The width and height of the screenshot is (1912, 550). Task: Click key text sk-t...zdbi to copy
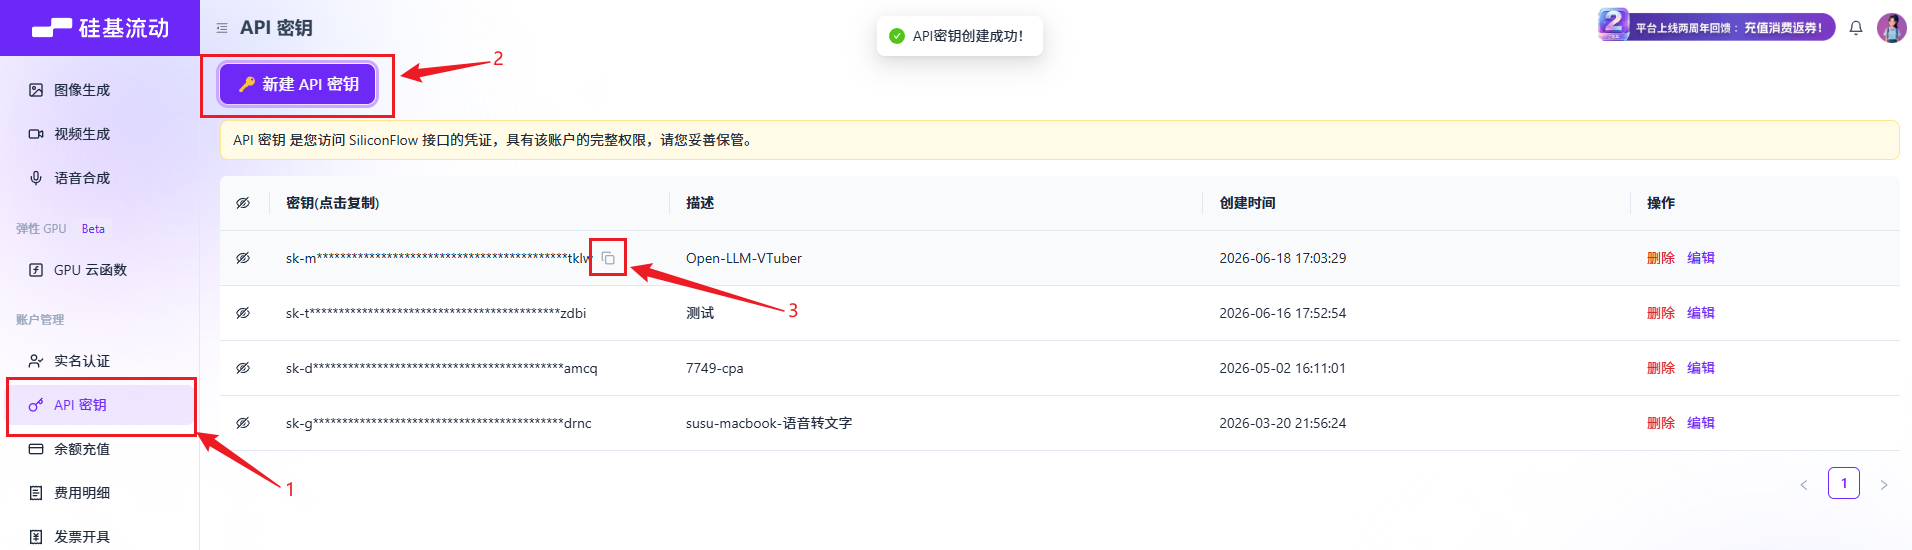tap(436, 313)
